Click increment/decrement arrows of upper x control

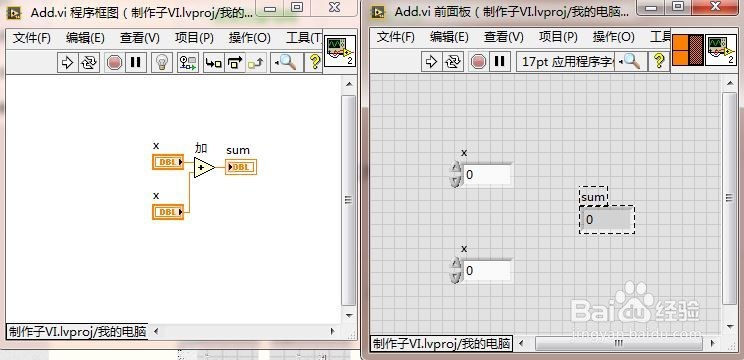coord(456,175)
